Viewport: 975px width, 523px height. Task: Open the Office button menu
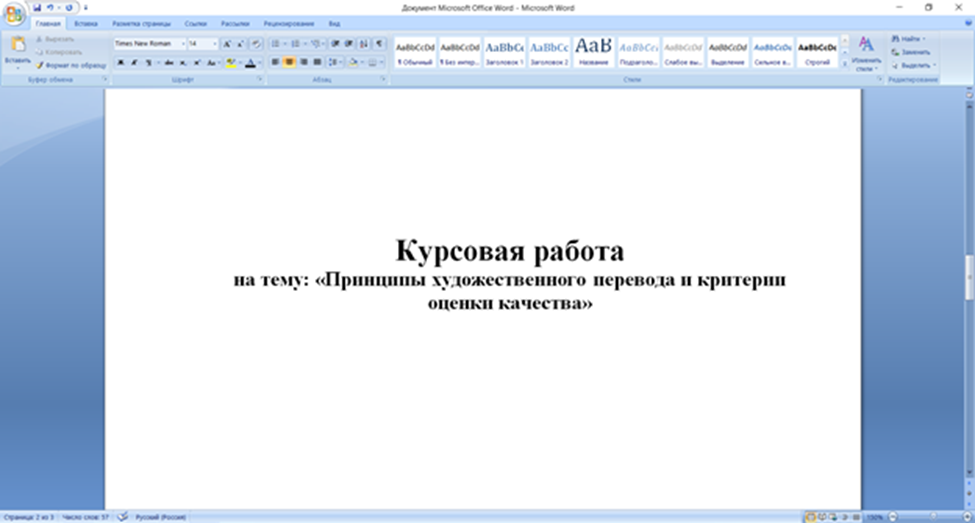(x=14, y=14)
